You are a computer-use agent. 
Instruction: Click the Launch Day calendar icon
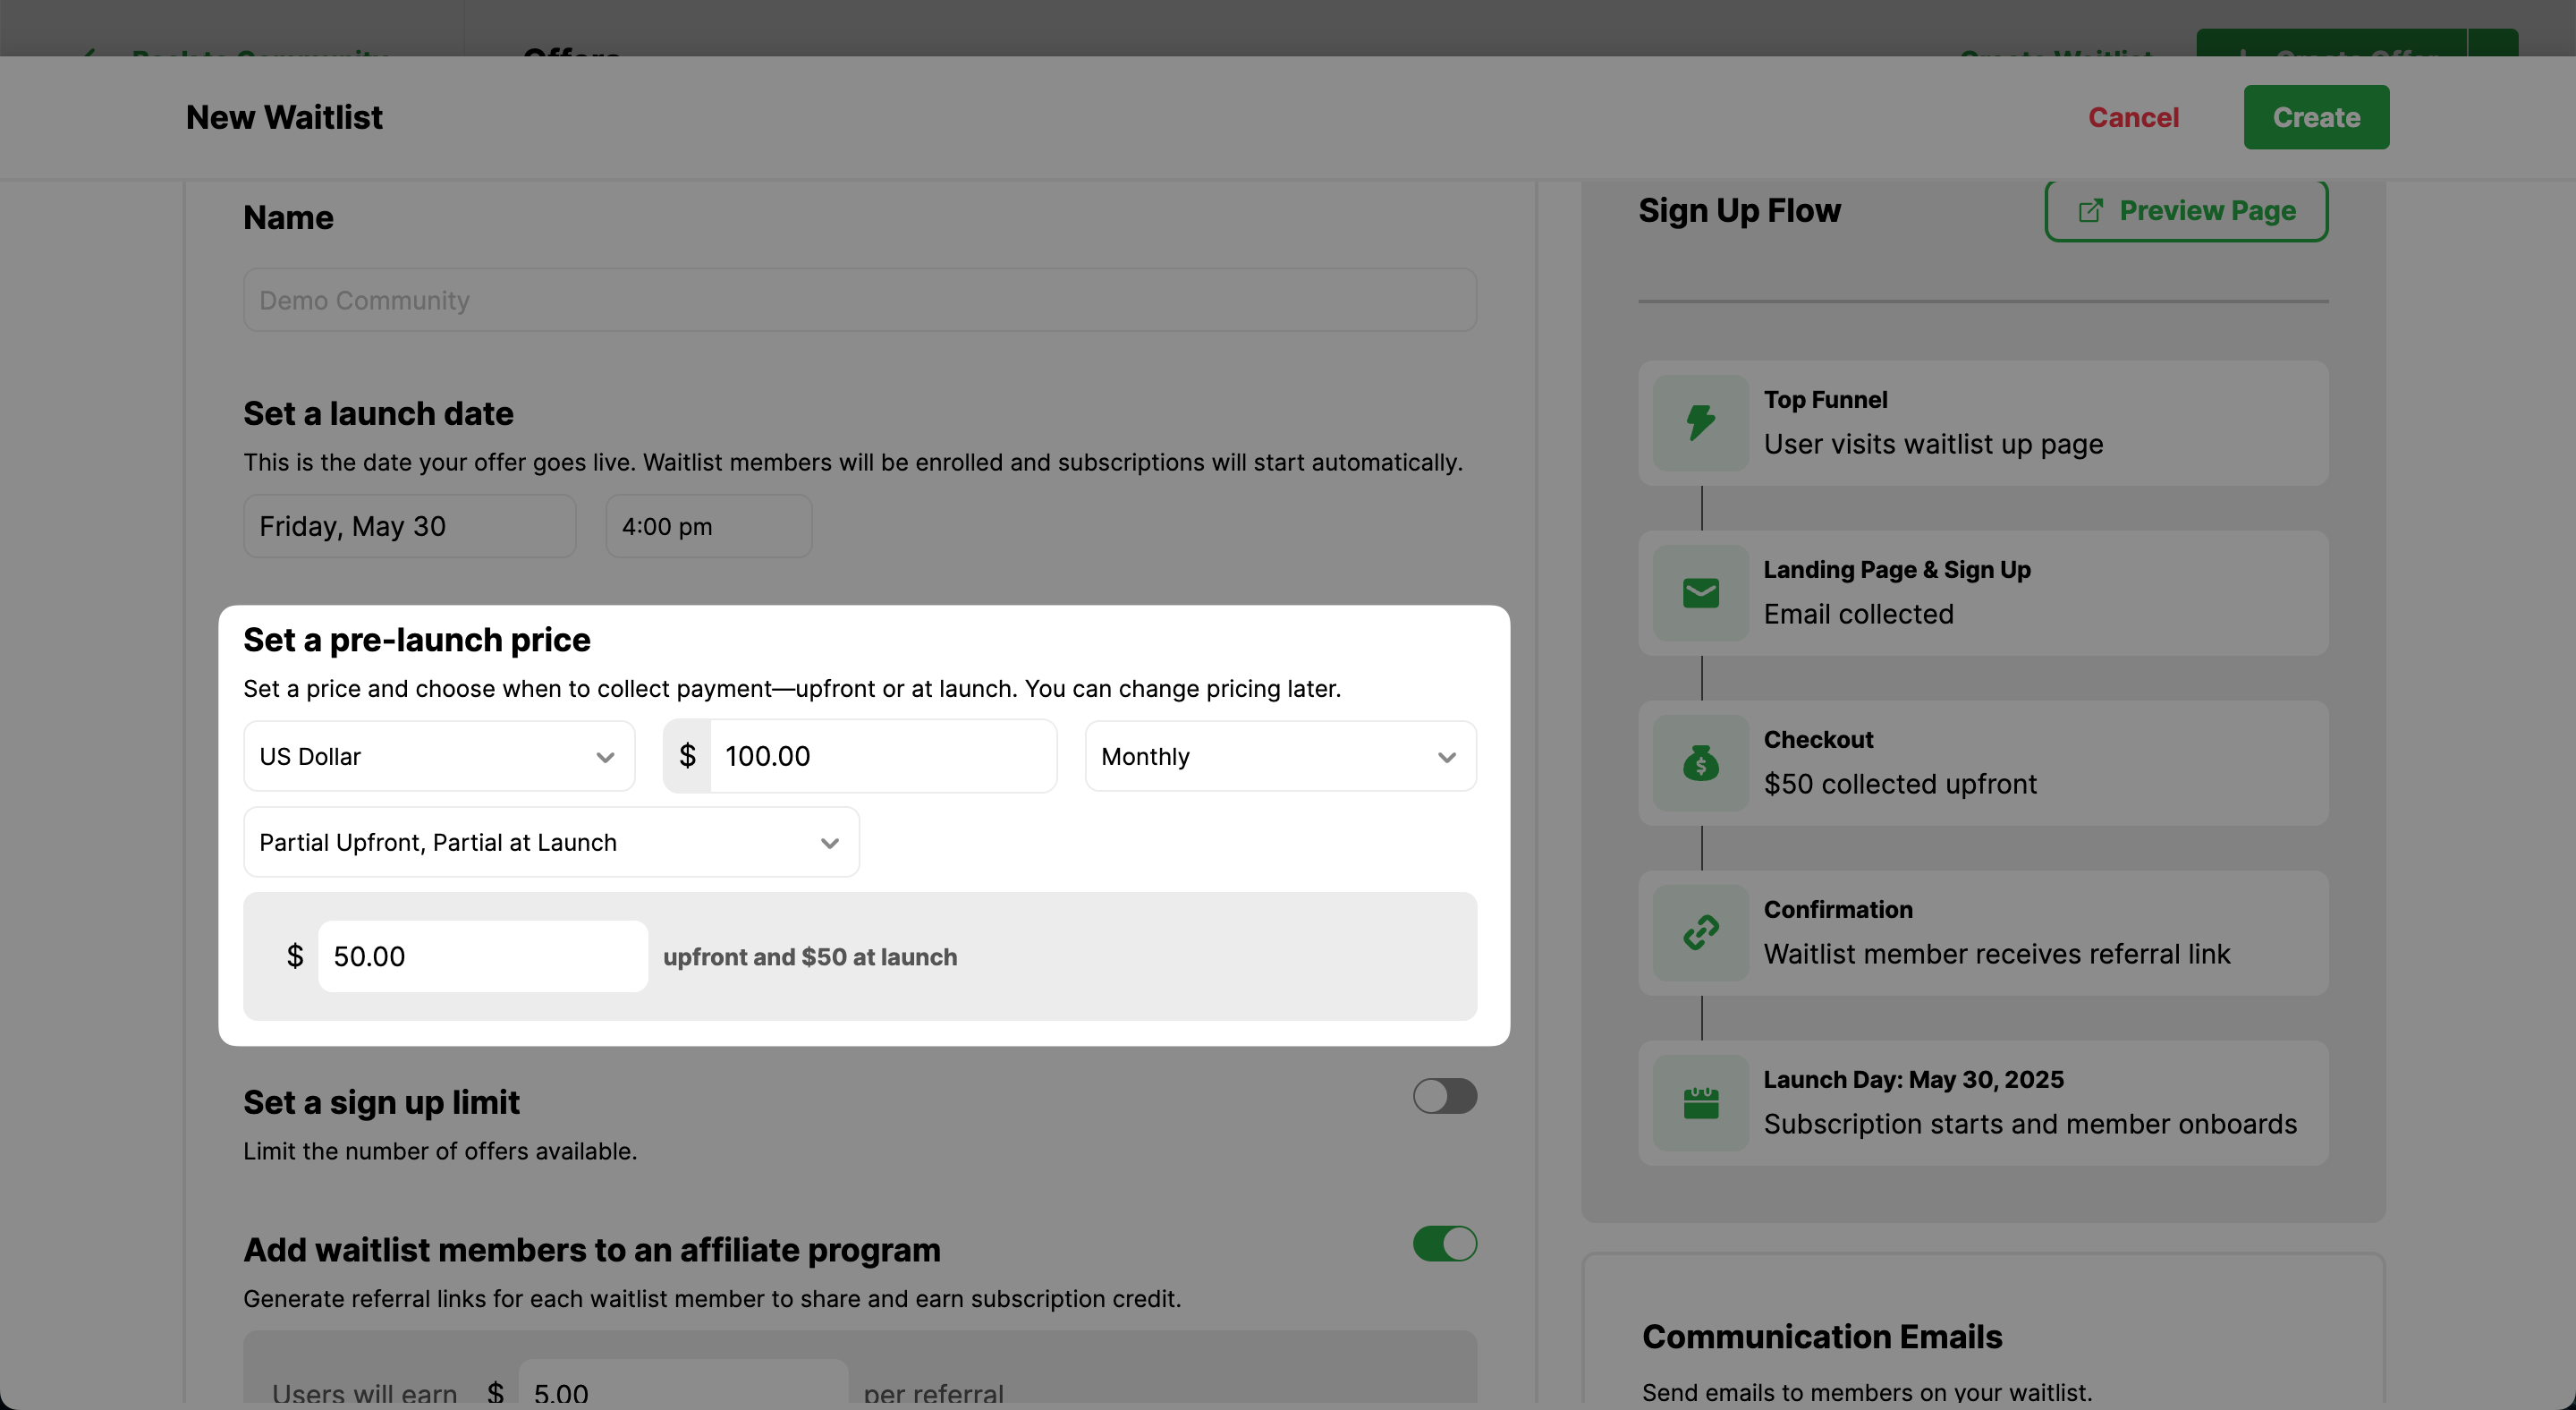(1700, 1103)
